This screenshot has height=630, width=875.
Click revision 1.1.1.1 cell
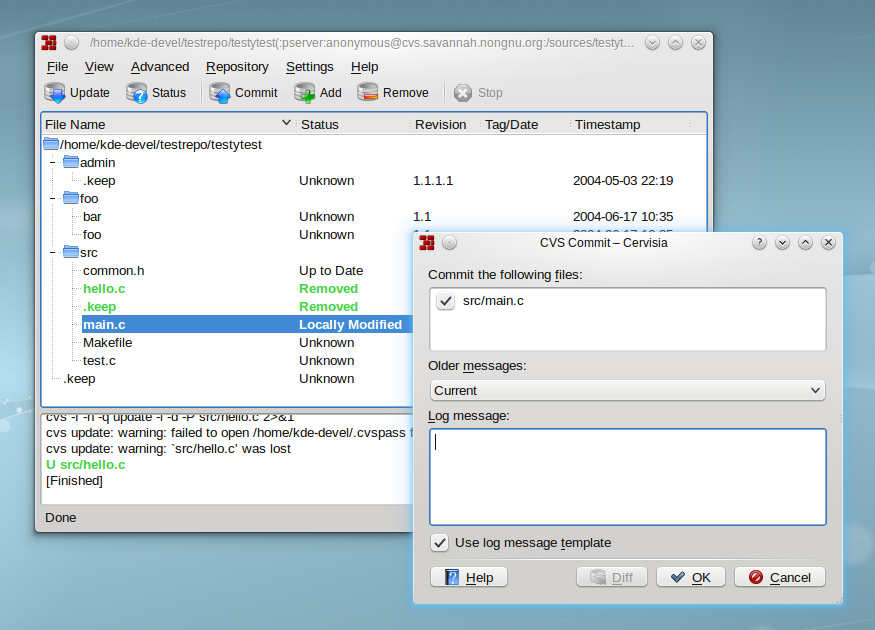pos(433,181)
